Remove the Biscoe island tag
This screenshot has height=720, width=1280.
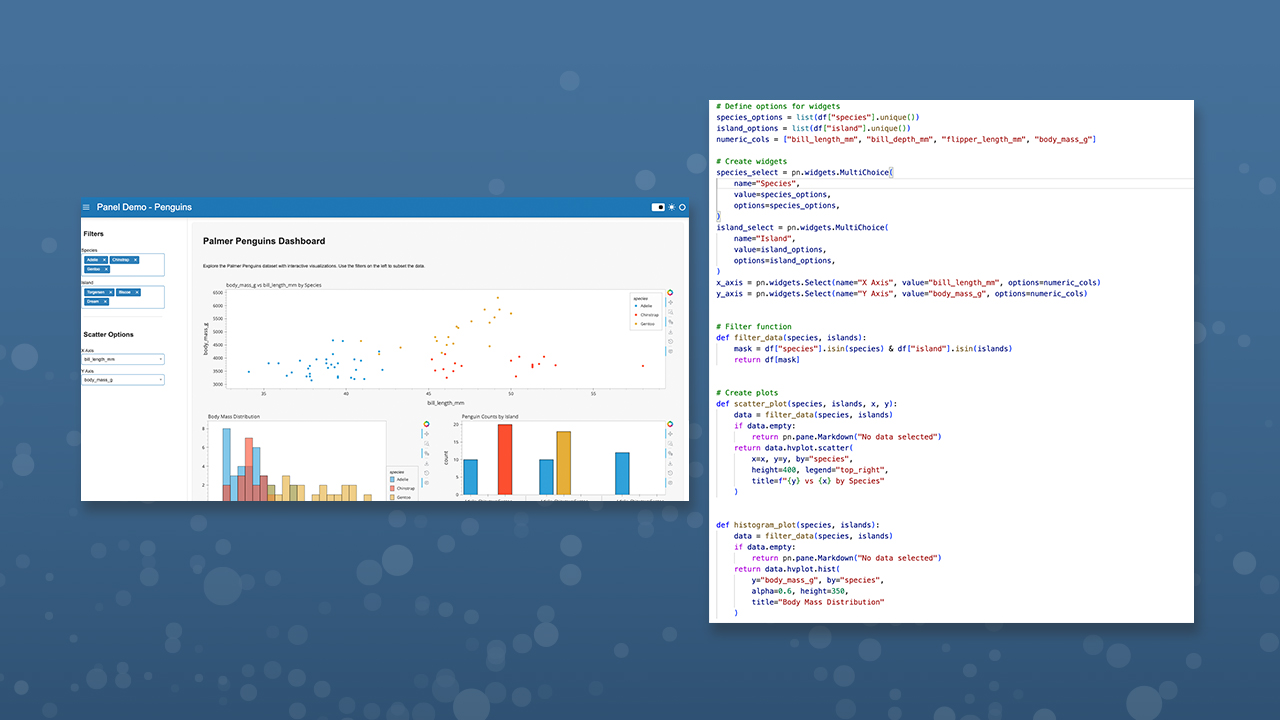click(x=136, y=292)
